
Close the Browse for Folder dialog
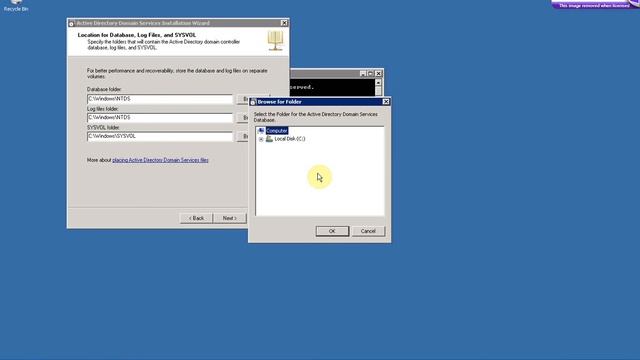(386, 102)
